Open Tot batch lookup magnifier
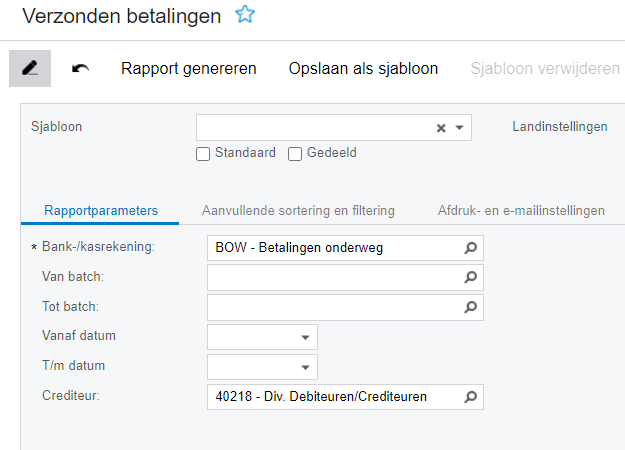 pos(470,307)
